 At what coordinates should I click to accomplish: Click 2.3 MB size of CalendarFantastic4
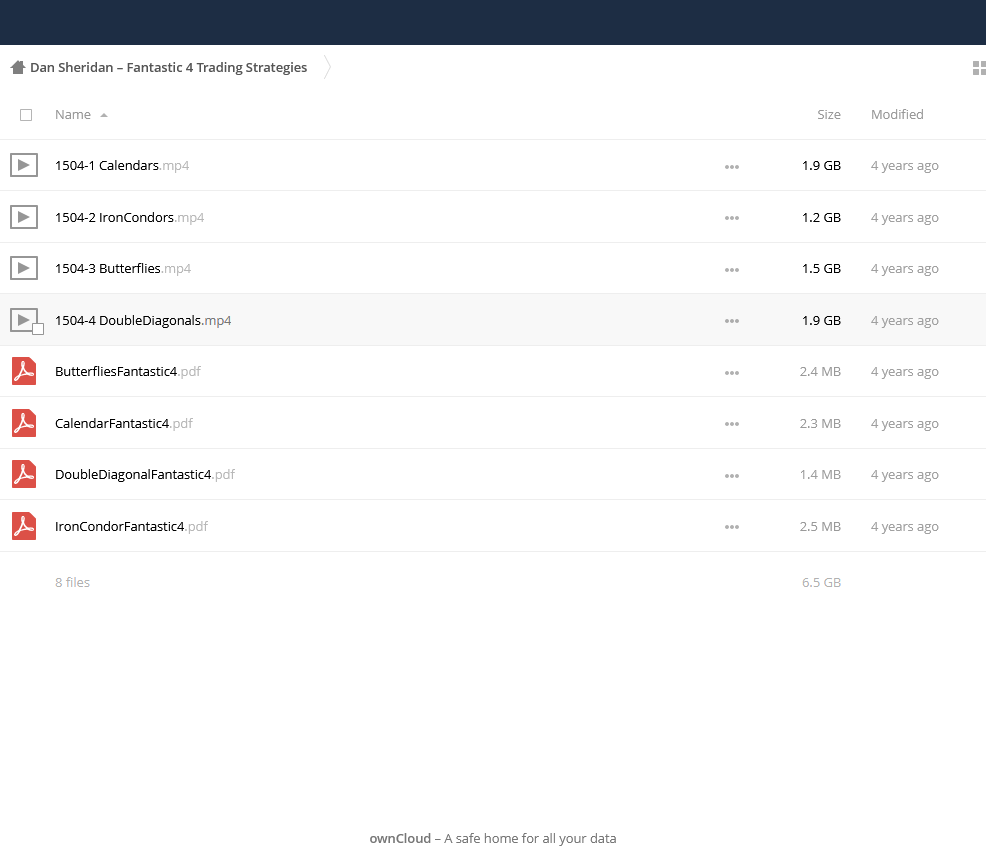(x=820, y=423)
